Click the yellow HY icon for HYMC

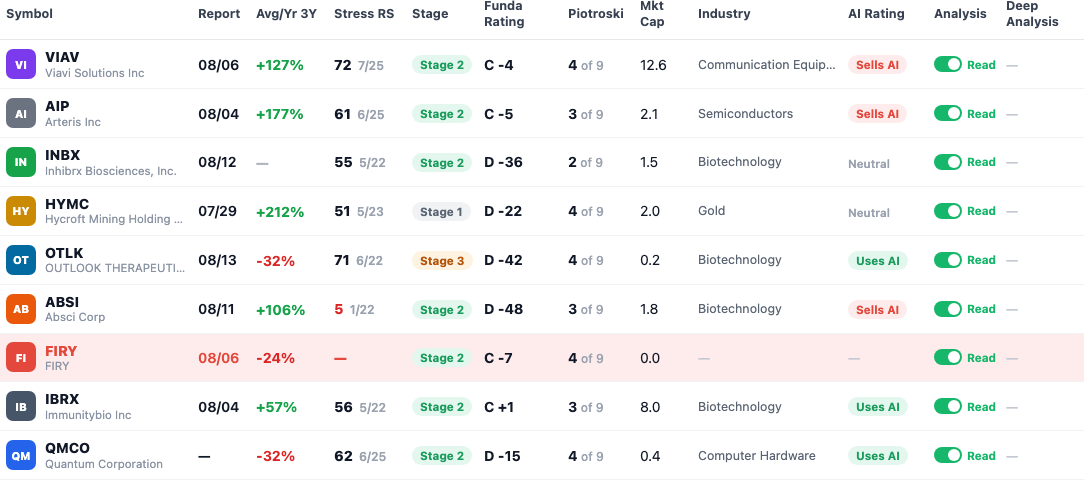(x=21, y=211)
